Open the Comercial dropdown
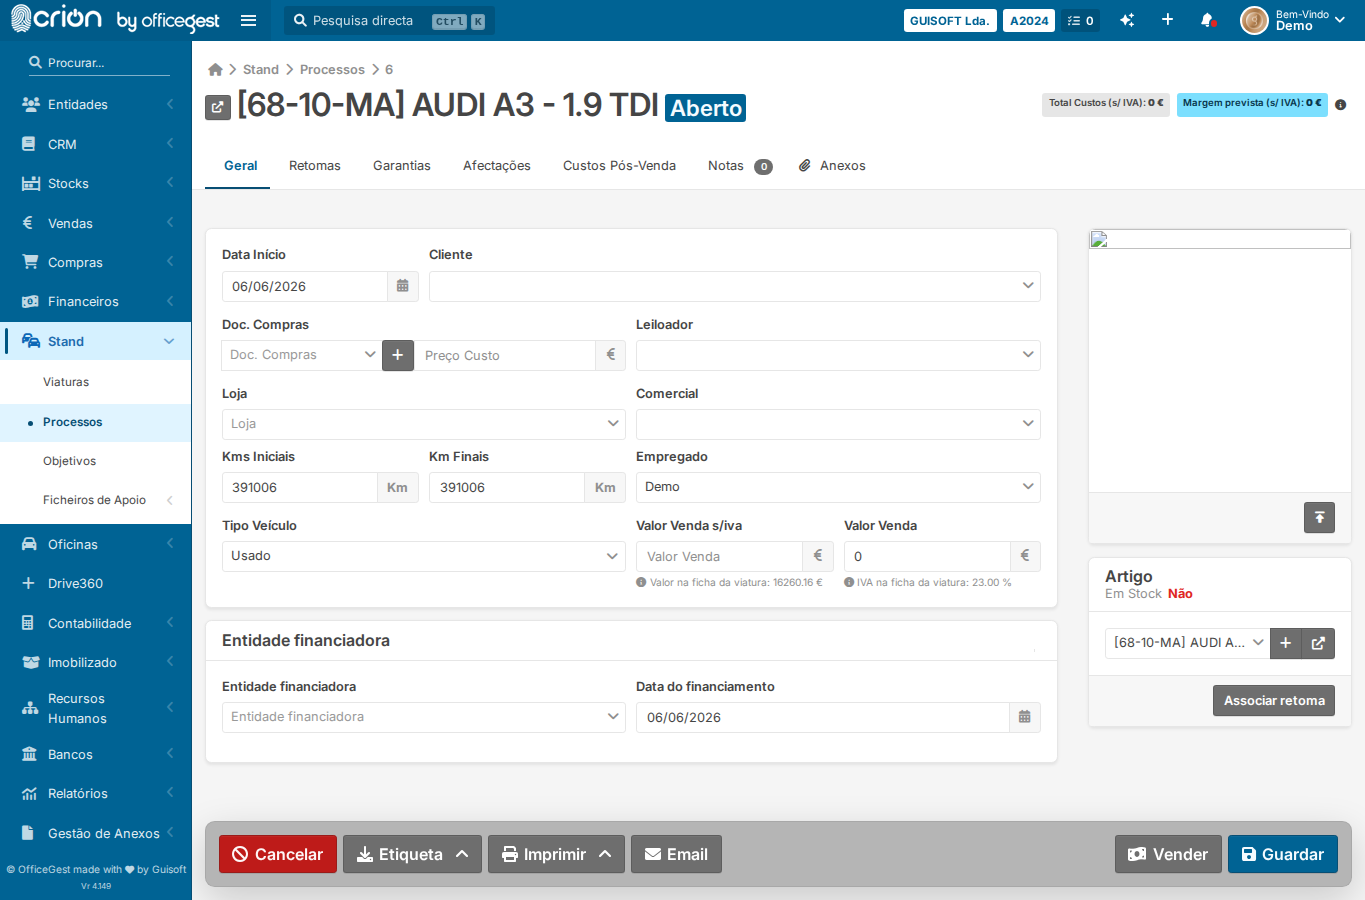 pyautogui.click(x=838, y=424)
